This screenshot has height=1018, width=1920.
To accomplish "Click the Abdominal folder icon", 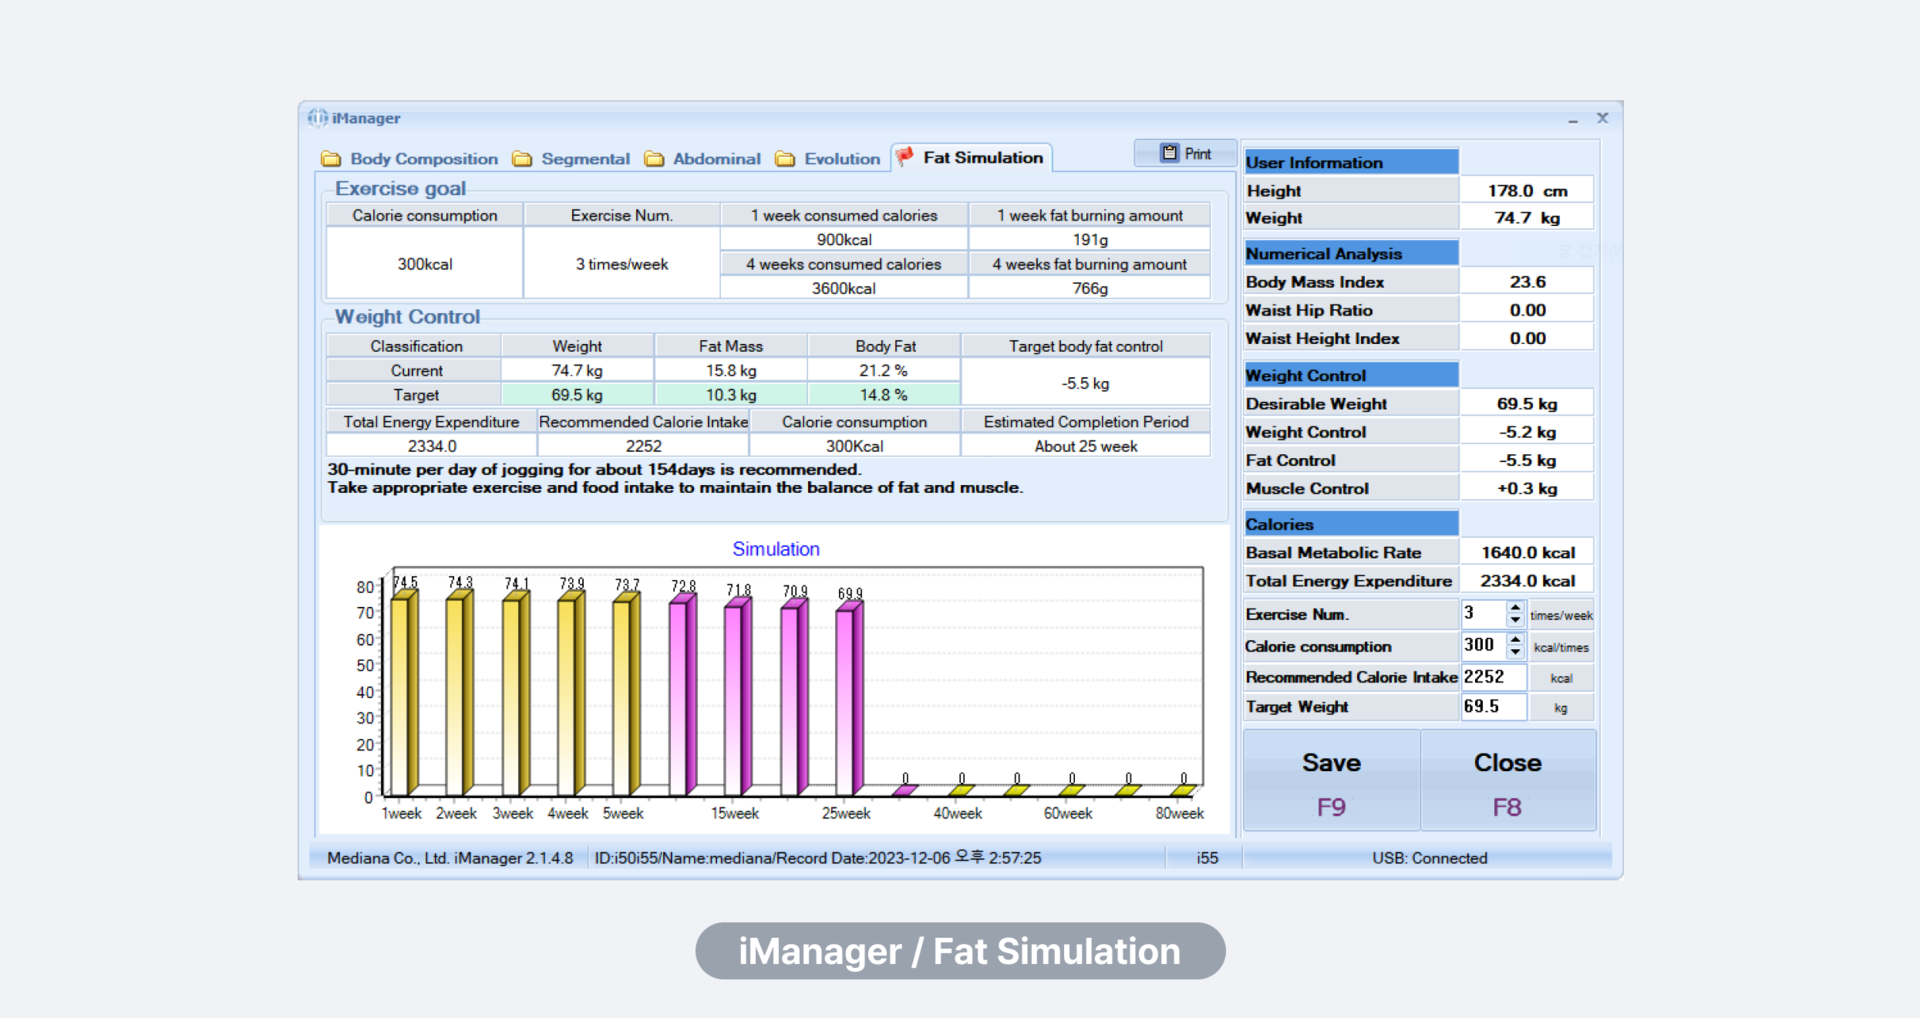I will 654,159.
